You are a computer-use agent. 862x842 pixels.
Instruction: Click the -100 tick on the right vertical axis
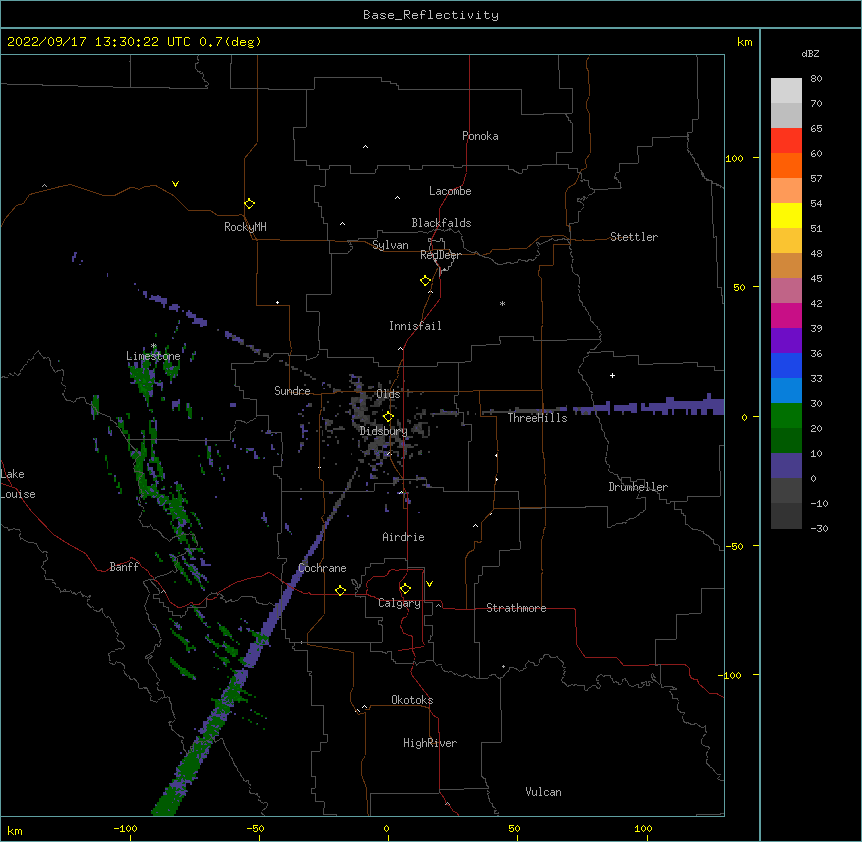tap(731, 675)
